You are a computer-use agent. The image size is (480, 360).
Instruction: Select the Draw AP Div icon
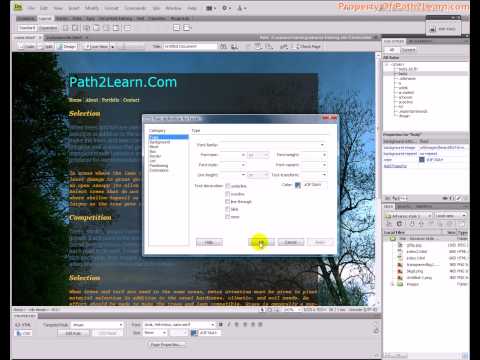coord(75,28)
